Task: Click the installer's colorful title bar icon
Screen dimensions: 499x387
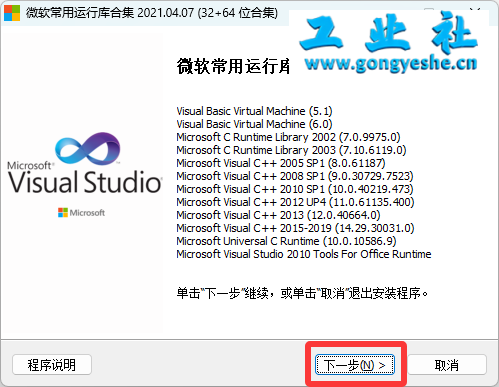Action: [x=12, y=13]
